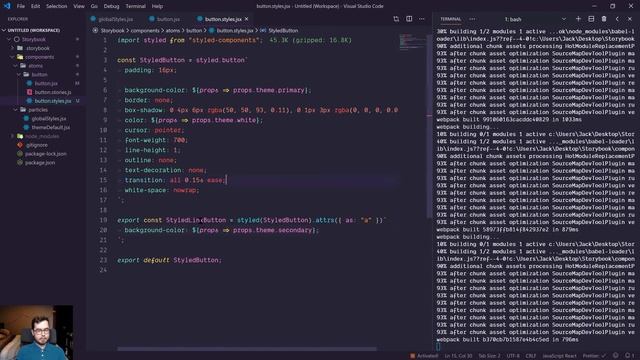The width and height of the screenshot is (640, 360).
Task: Click the Storybook breadcrumb
Action: [x=112, y=31]
